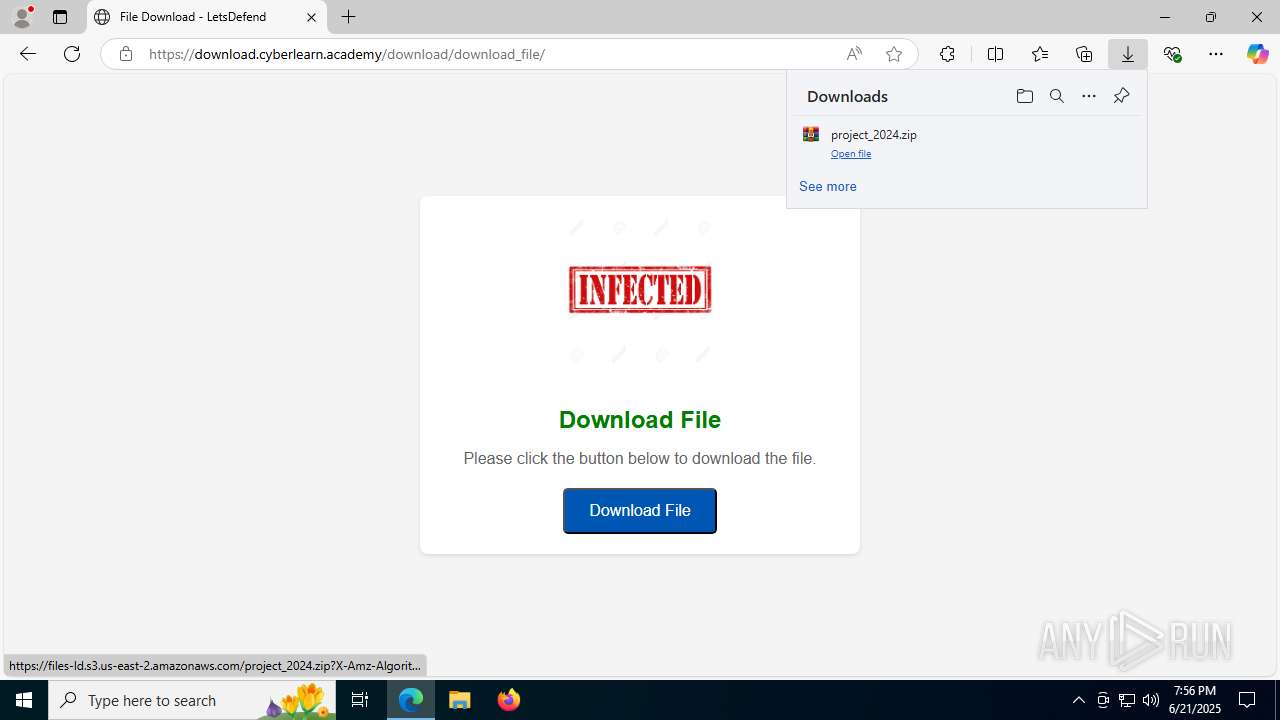This screenshot has height=720, width=1280.
Task: Open the Extensions puzzle icon
Action: click(x=947, y=54)
